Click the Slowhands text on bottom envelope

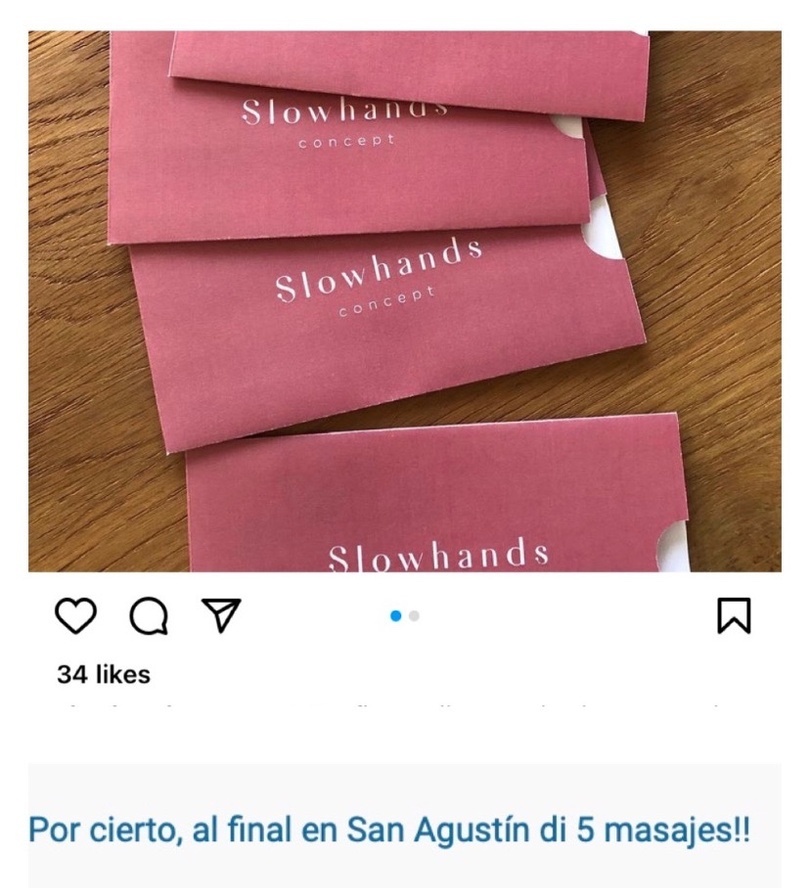[438, 555]
